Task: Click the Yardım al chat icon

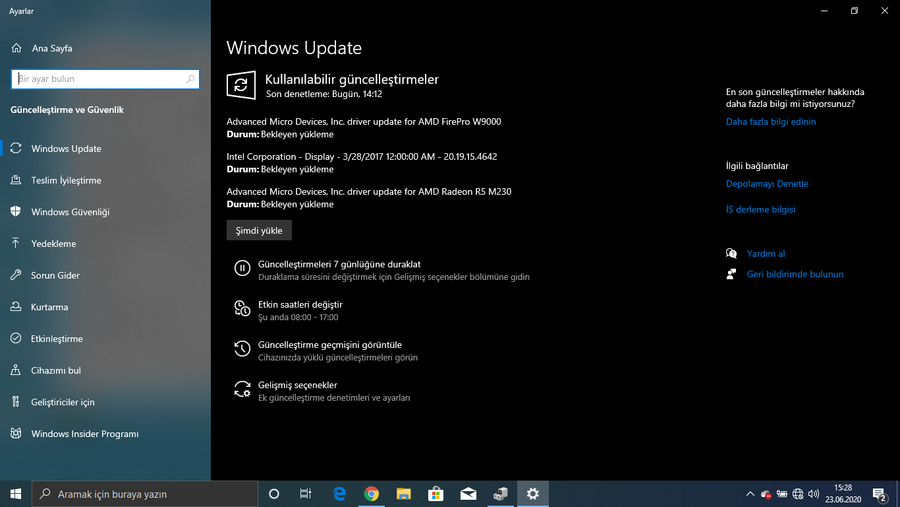Action: (x=731, y=253)
